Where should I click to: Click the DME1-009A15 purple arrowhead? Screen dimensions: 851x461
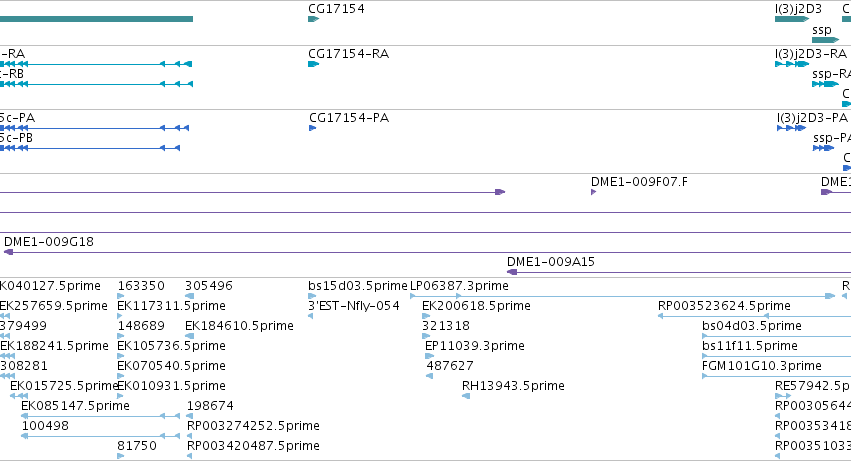(511, 272)
